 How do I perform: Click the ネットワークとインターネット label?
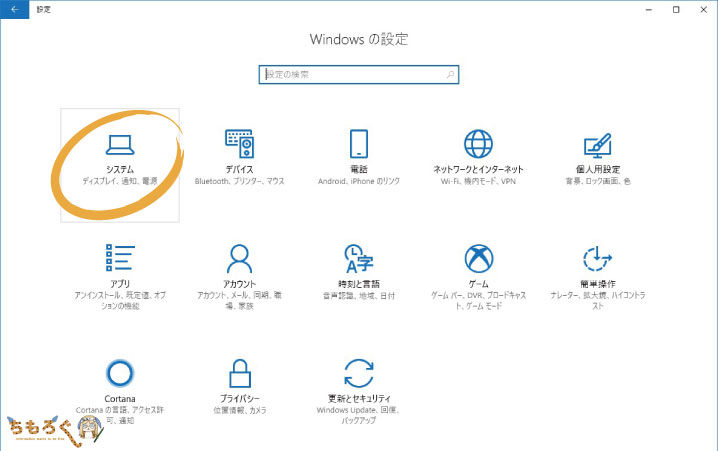click(x=478, y=169)
